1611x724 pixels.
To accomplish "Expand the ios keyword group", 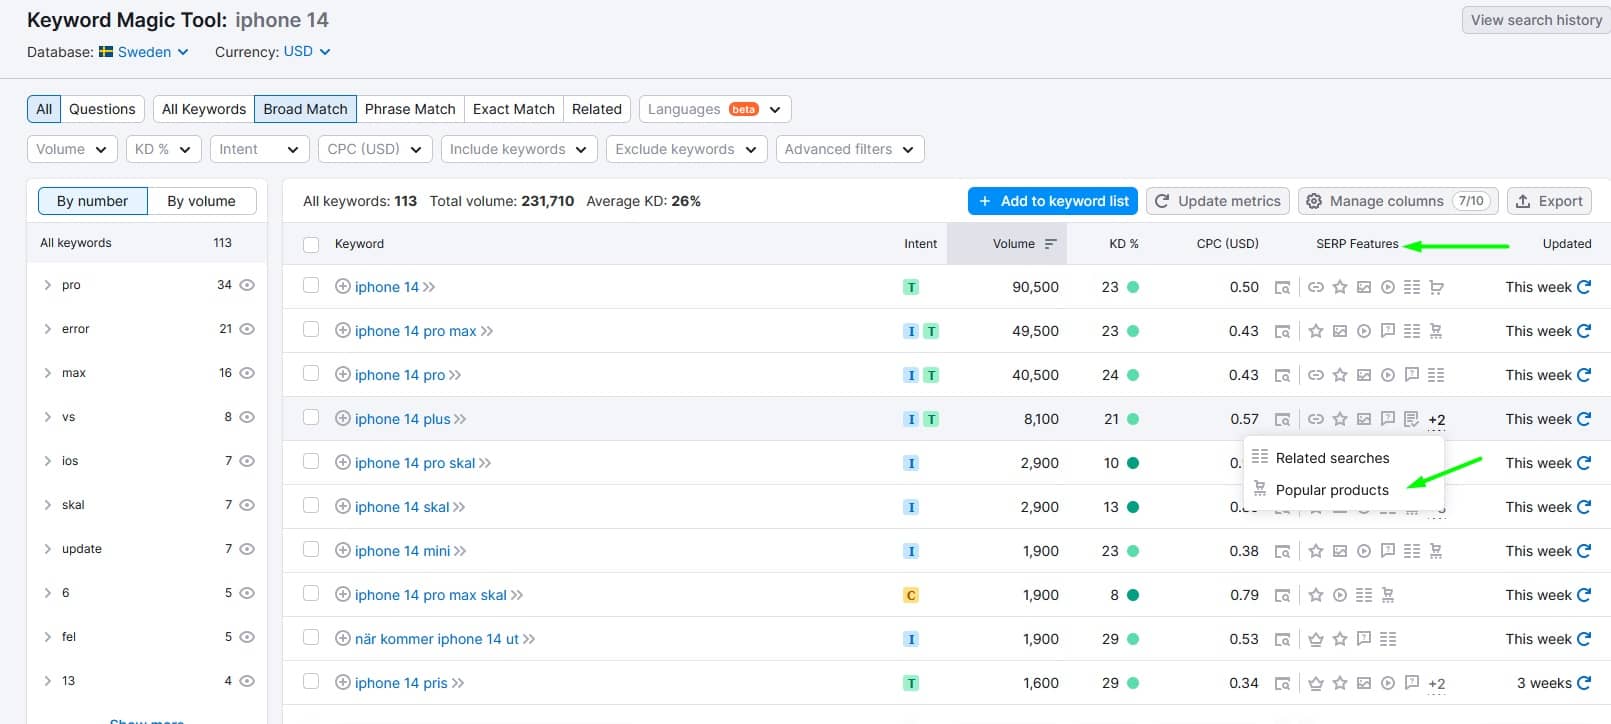I will point(47,461).
